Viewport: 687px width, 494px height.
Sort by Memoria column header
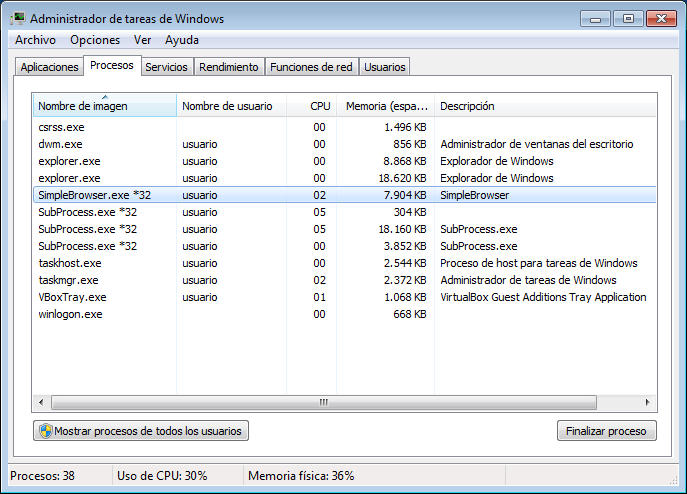386,106
